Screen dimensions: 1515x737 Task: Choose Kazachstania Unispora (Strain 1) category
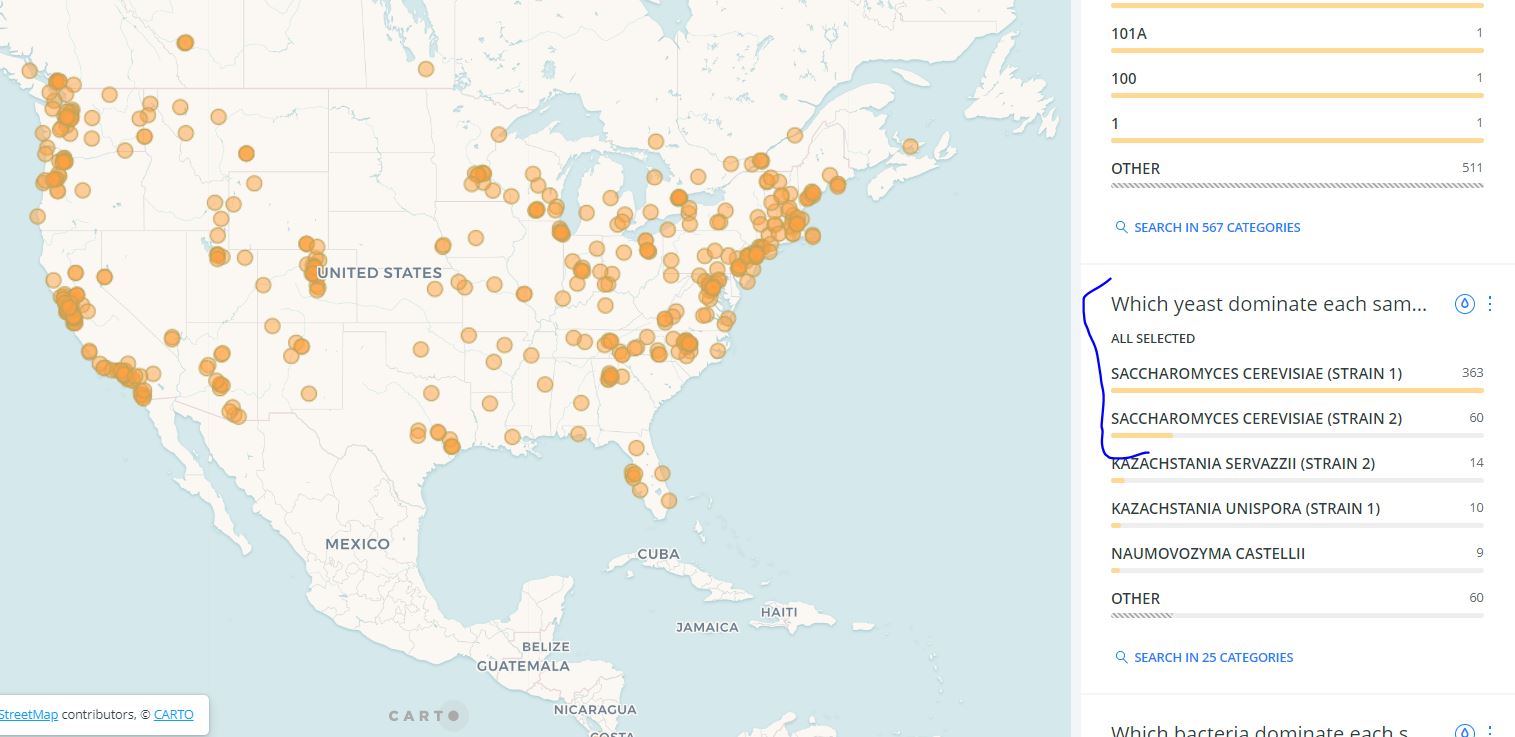pyautogui.click(x=1245, y=509)
